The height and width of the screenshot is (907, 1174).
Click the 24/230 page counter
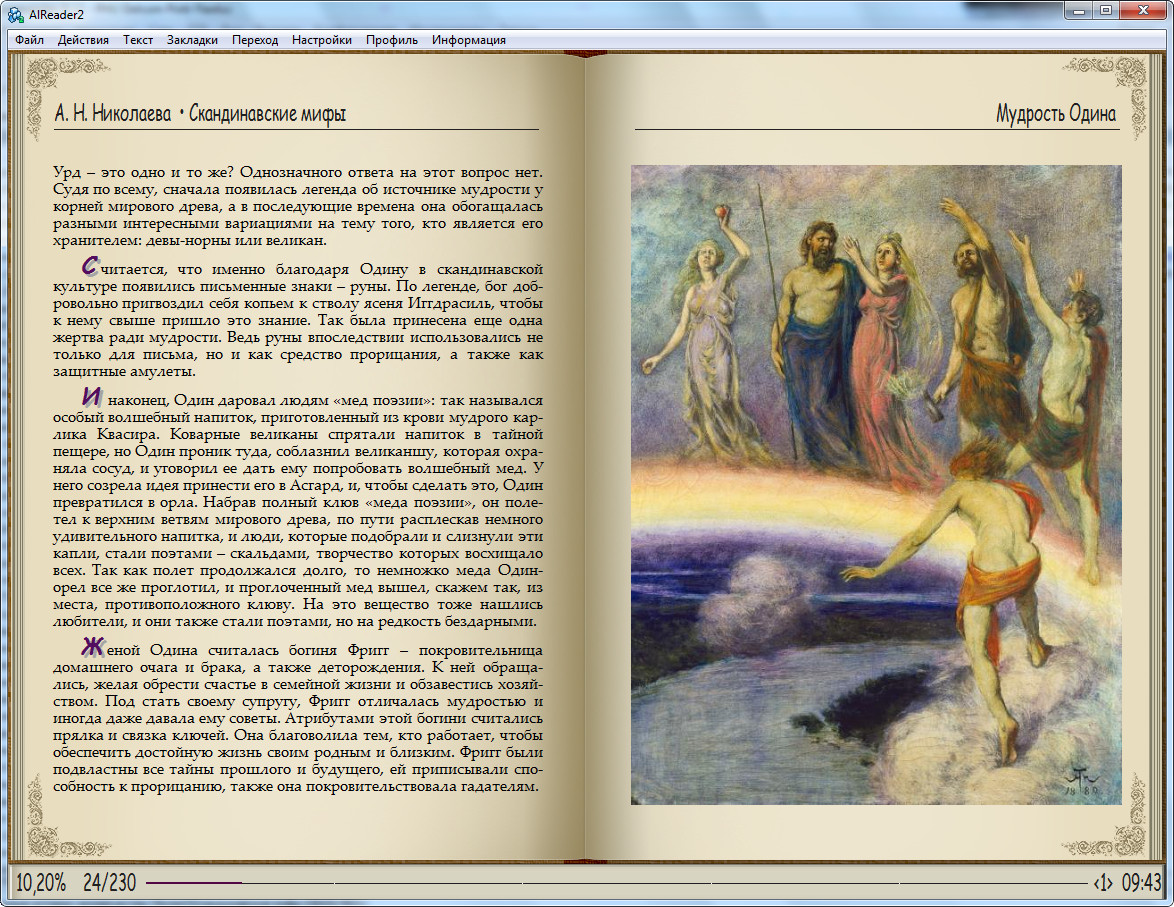(x=109, y=883)
